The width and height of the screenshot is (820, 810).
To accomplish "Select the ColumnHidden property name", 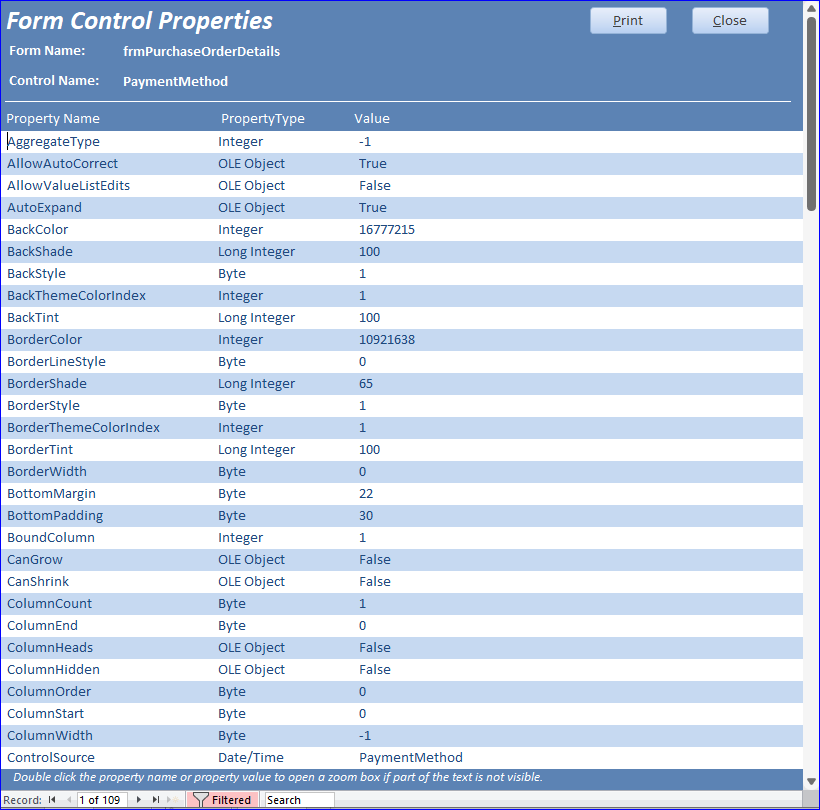I will (x=53, y=669).
